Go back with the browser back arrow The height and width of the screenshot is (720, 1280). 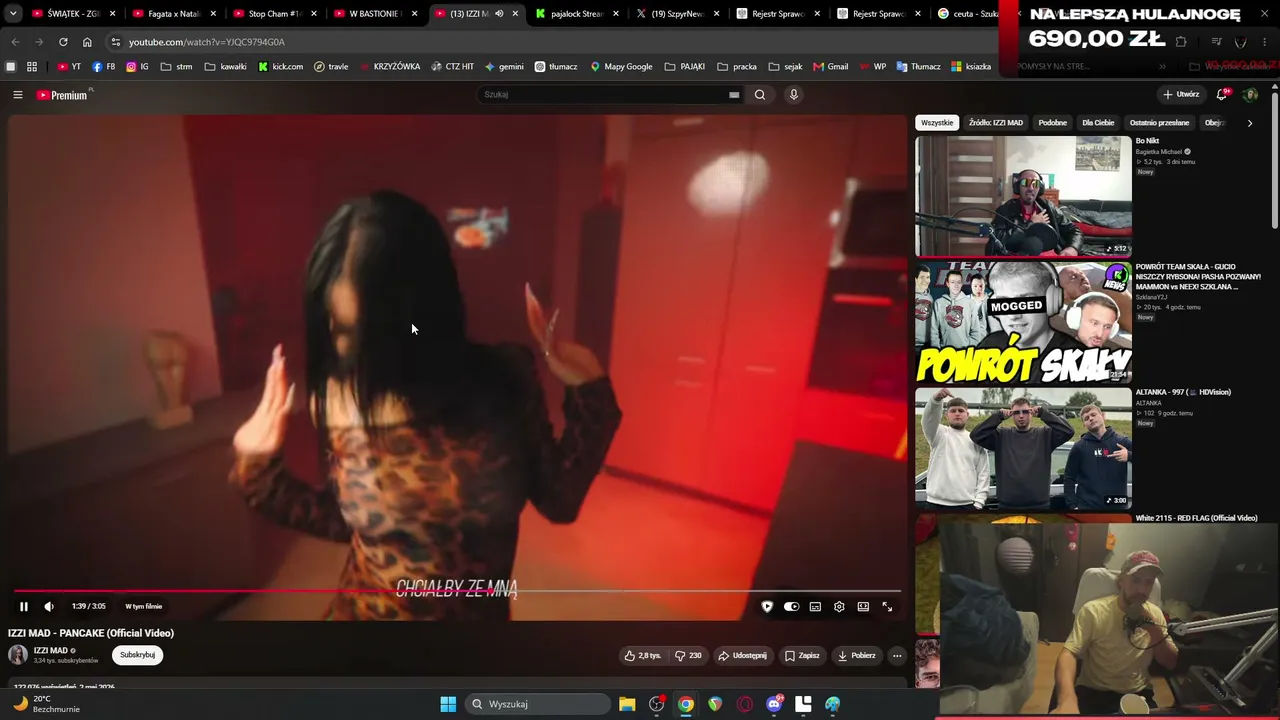pyautogui.click(x=15, y=42)
